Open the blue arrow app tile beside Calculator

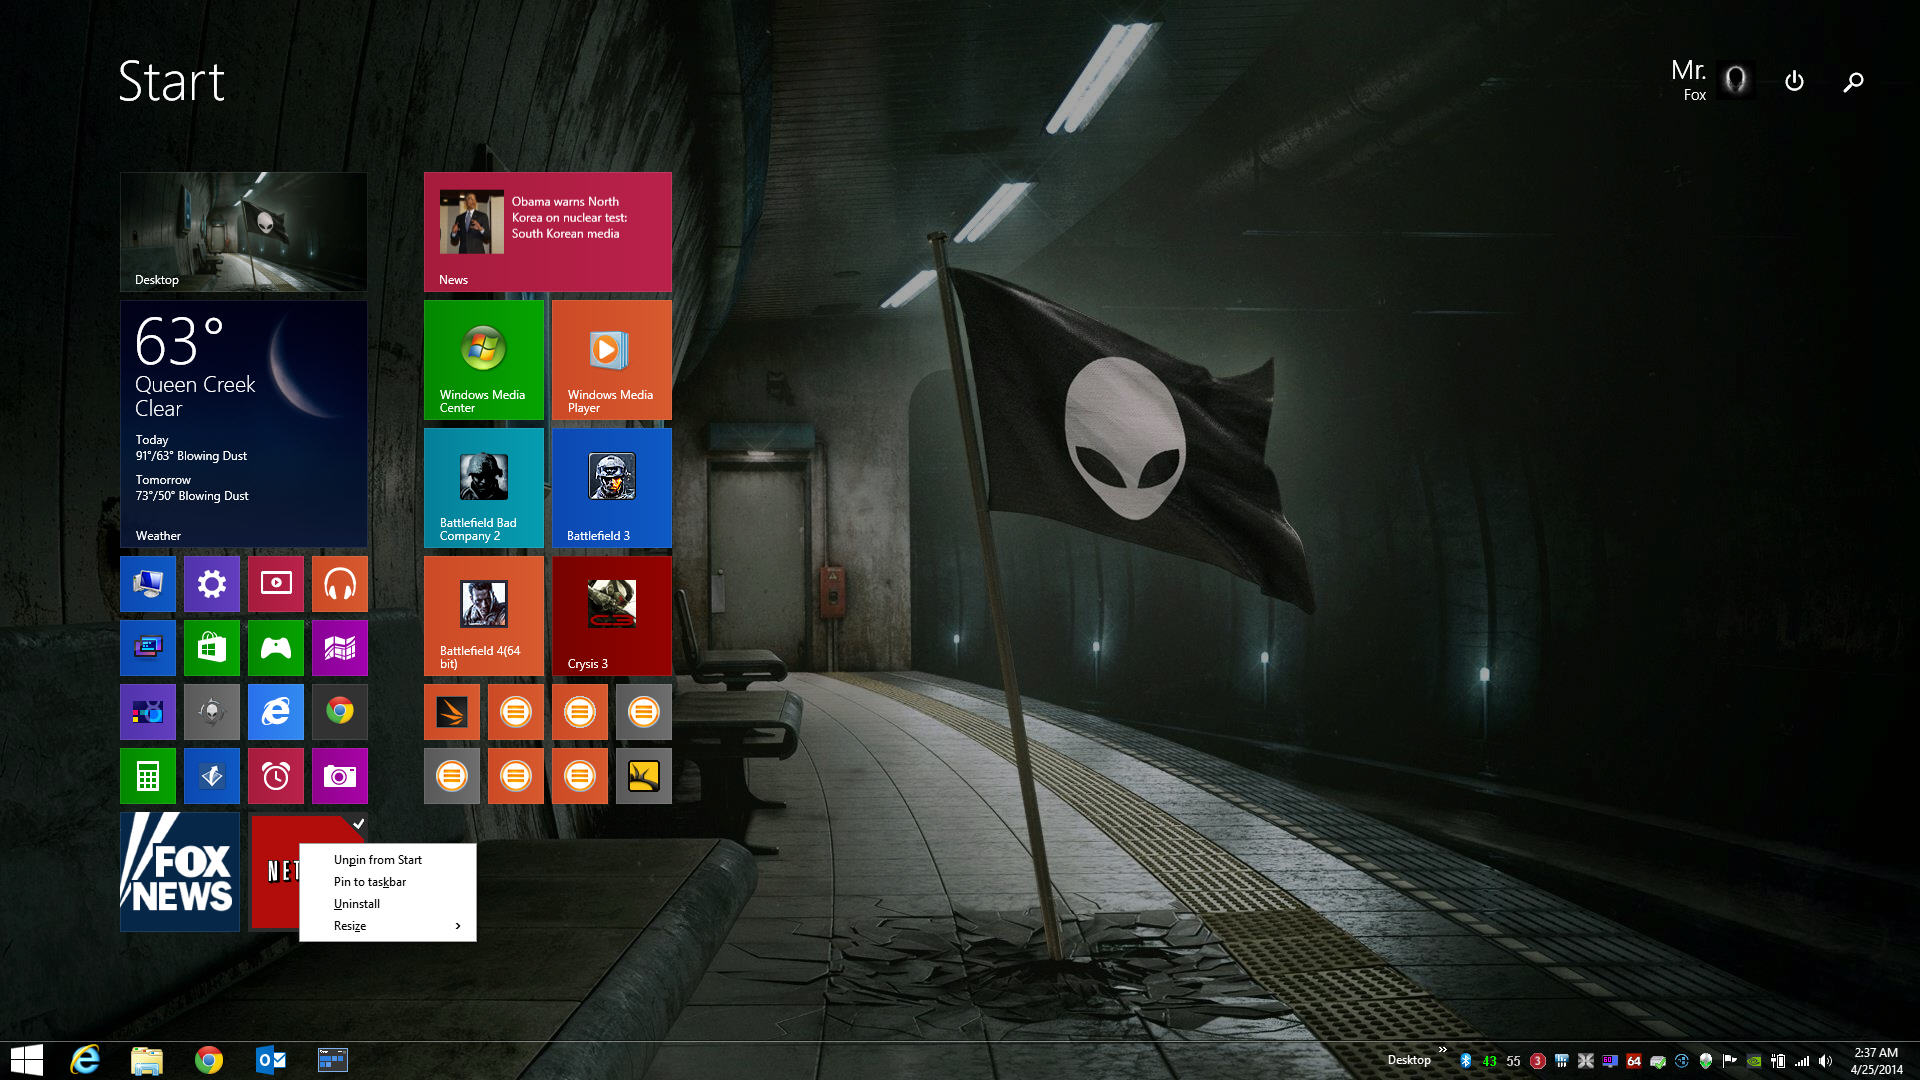[x=211, y=775]
